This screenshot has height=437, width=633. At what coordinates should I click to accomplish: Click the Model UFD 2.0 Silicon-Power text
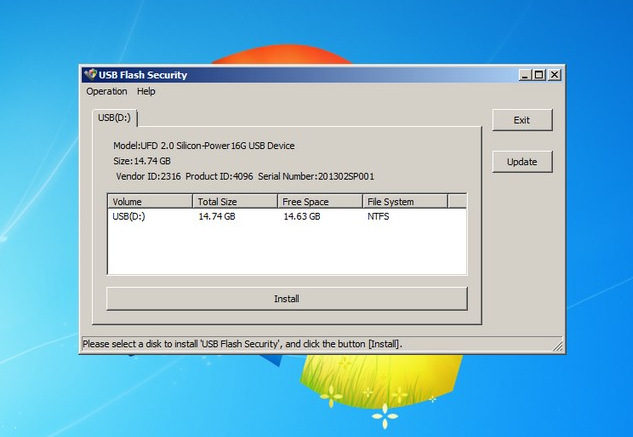pyautogui.click(x=204, y=145)
